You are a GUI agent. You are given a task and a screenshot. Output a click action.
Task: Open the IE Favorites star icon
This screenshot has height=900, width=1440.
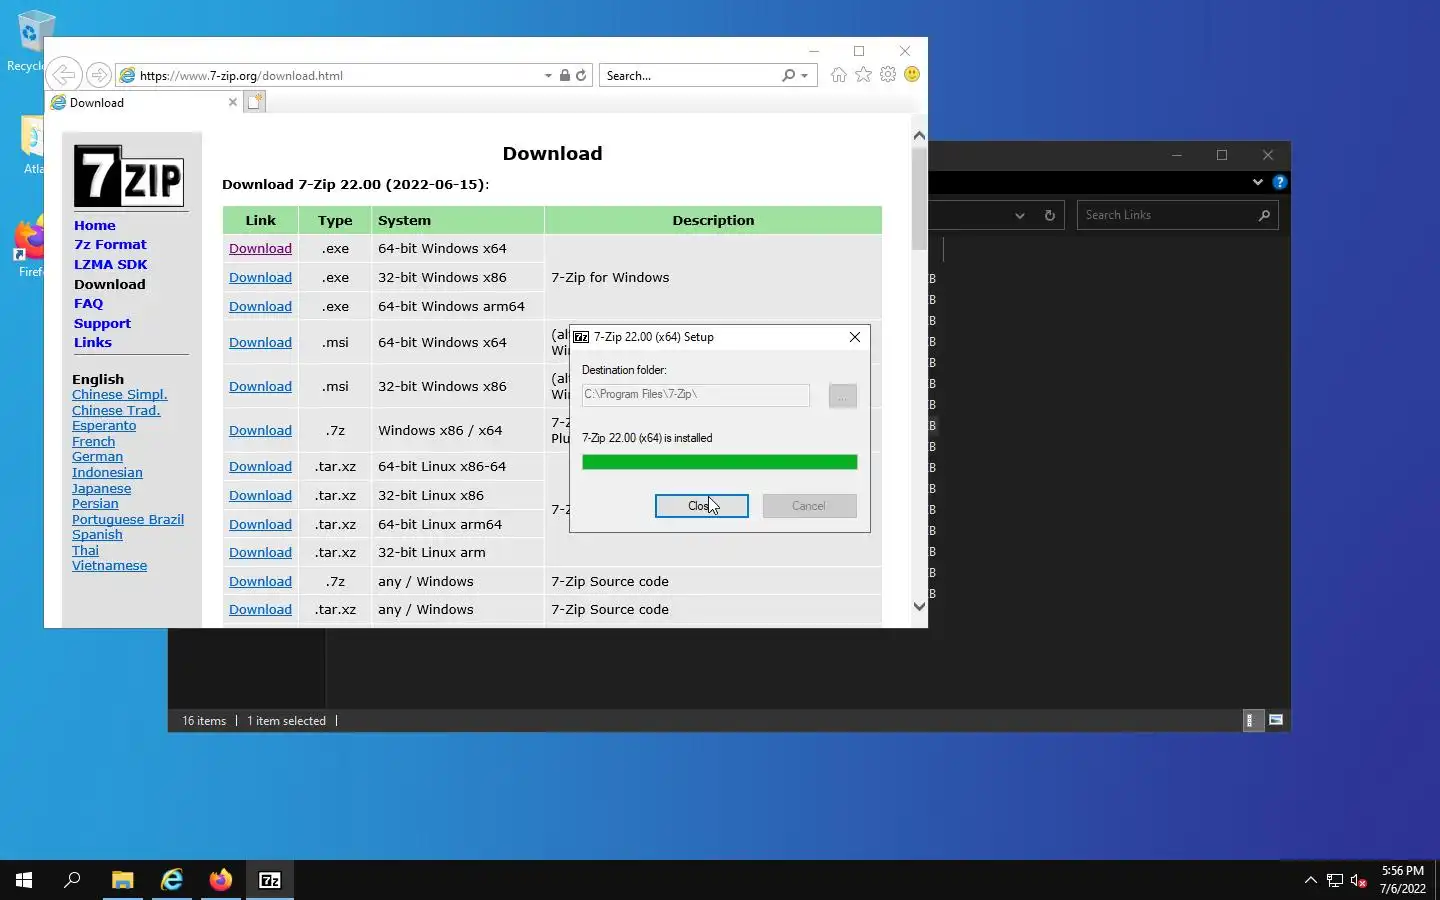click(x=863, y=75)
